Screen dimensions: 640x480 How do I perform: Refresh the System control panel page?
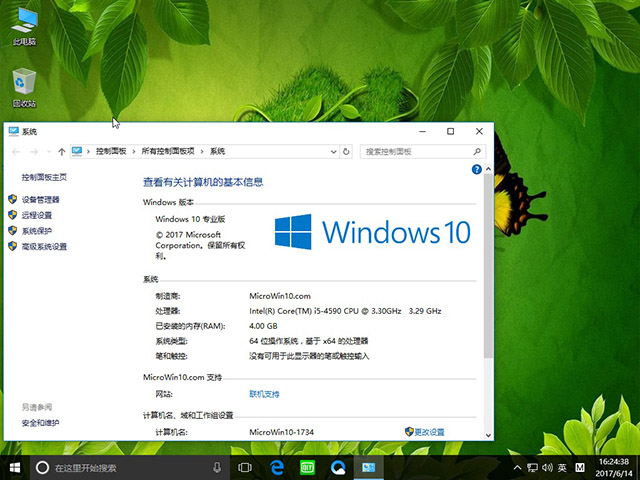pyautogui.click(x=346, y=152)
